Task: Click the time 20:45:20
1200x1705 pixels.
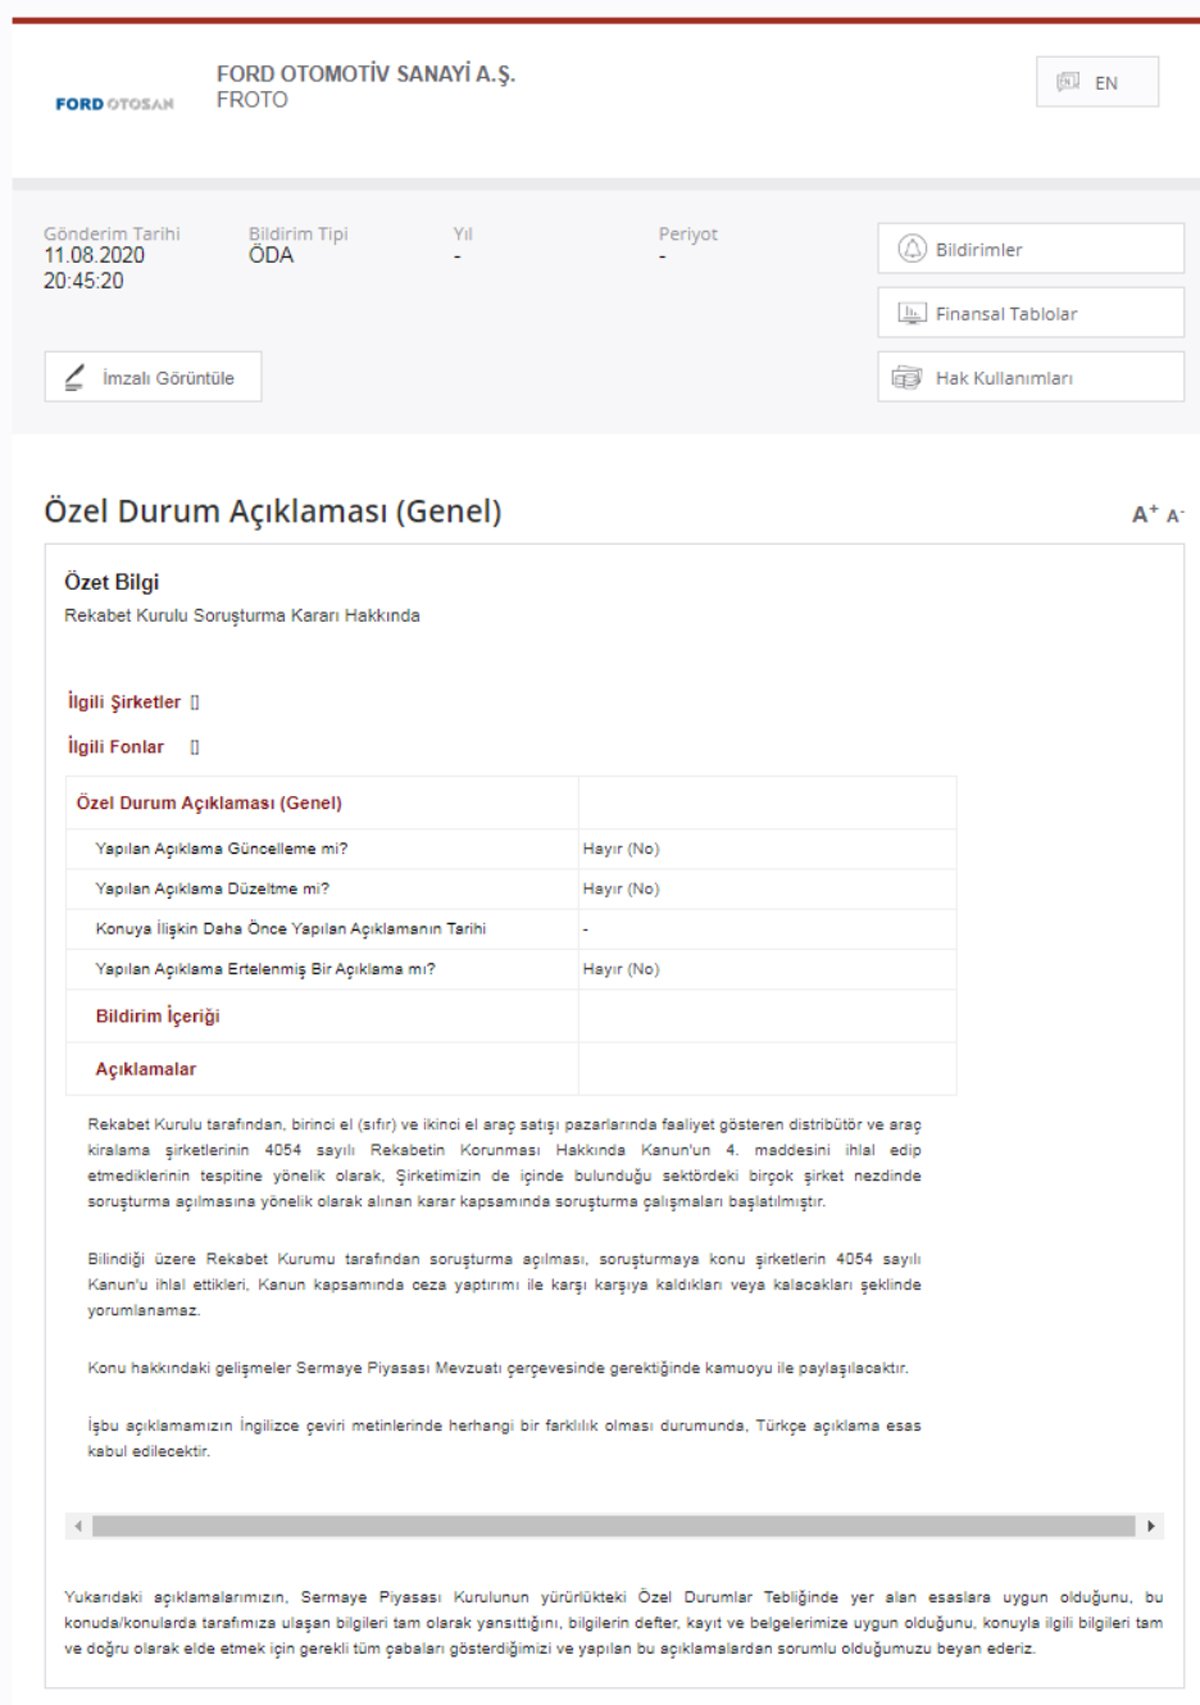Action: pyautogui.click(x=84, y=281)
